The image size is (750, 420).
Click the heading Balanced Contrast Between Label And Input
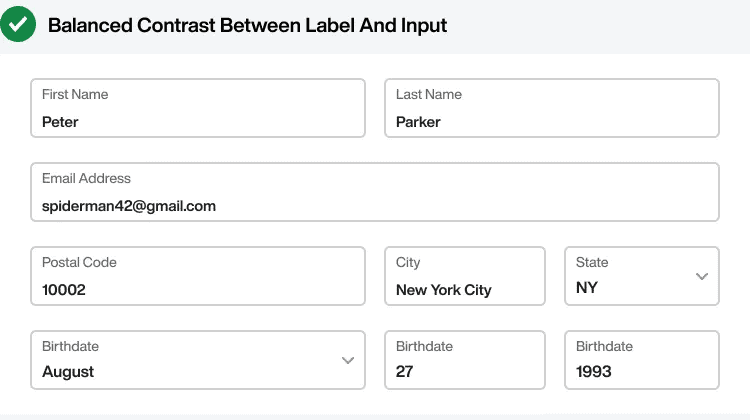[x=247, y=25]
